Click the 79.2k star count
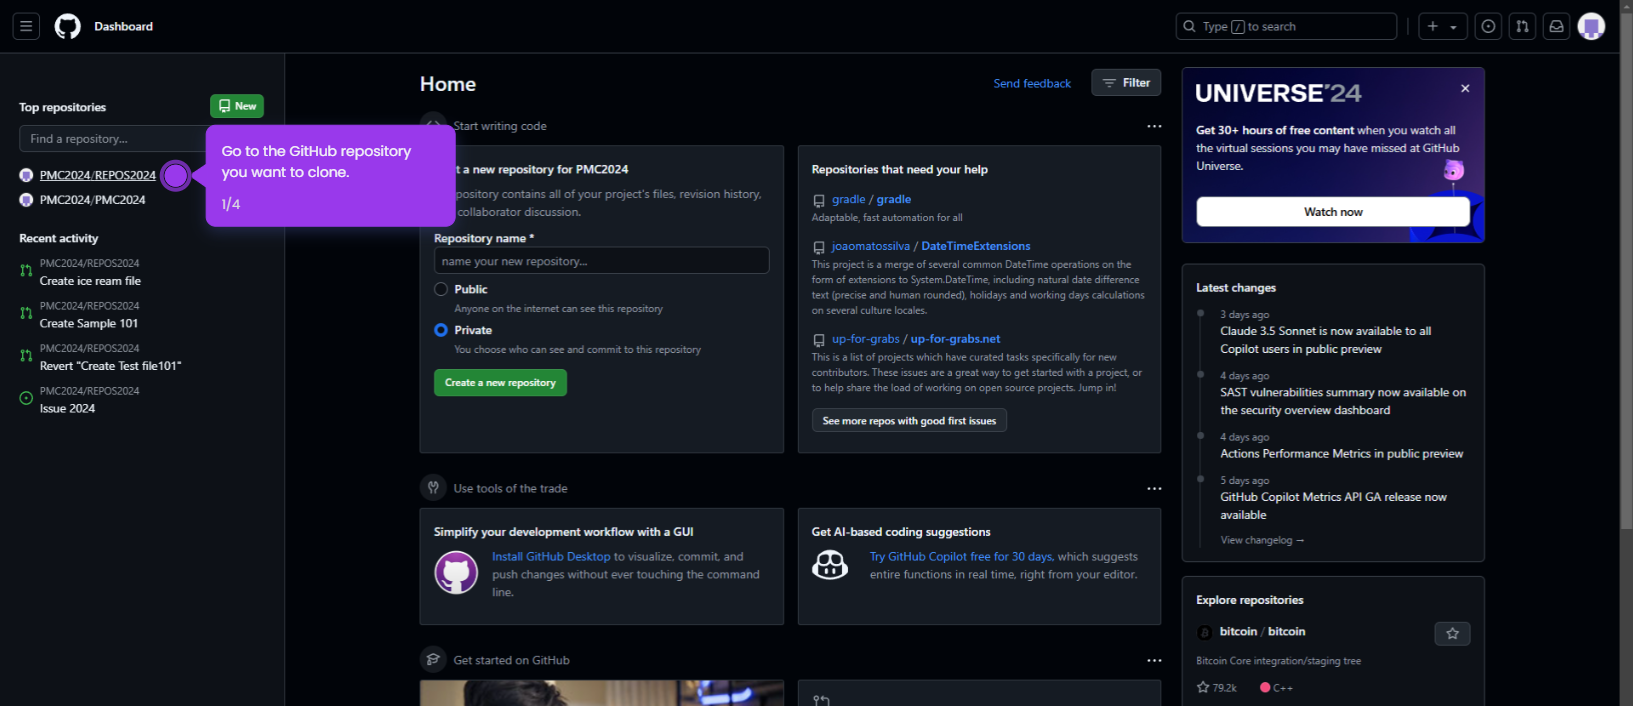 pos(1217,688)
